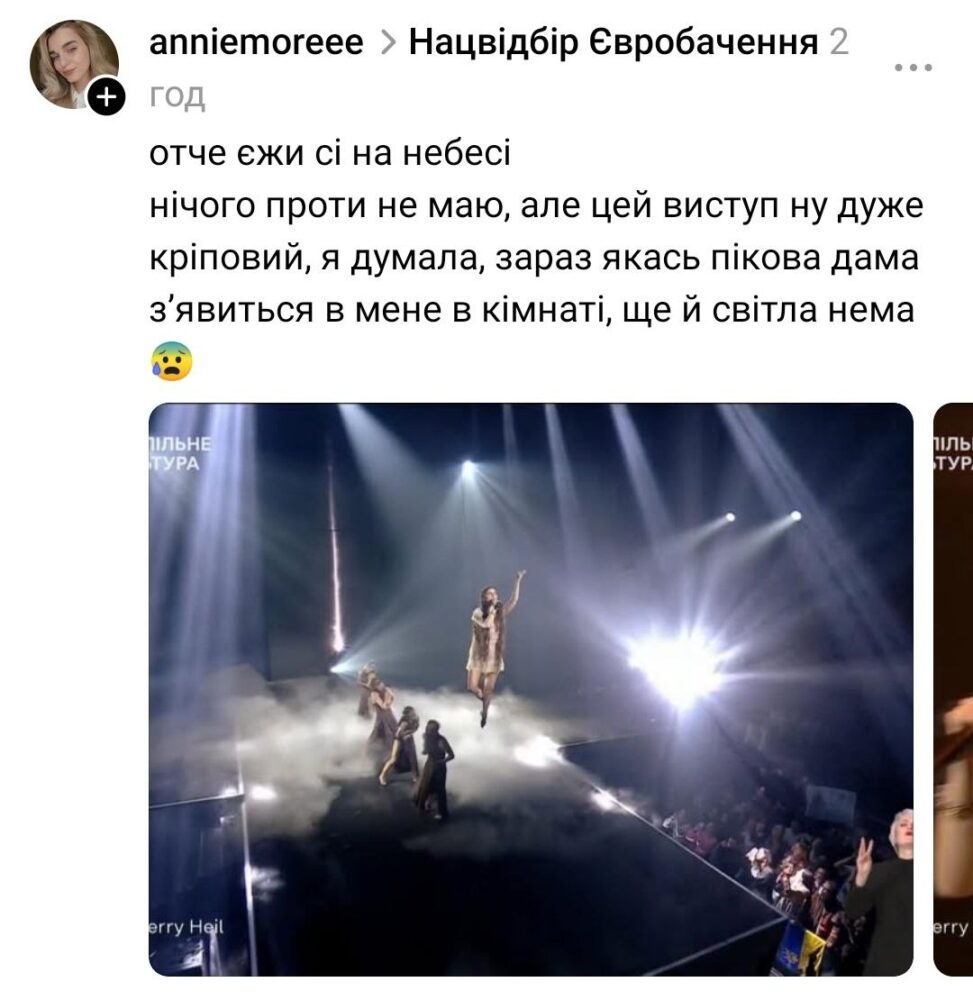Click the group of dancers in smoke
This screenshot has width=973, height=1000.
pyautogui.click(x=405, y=740)
